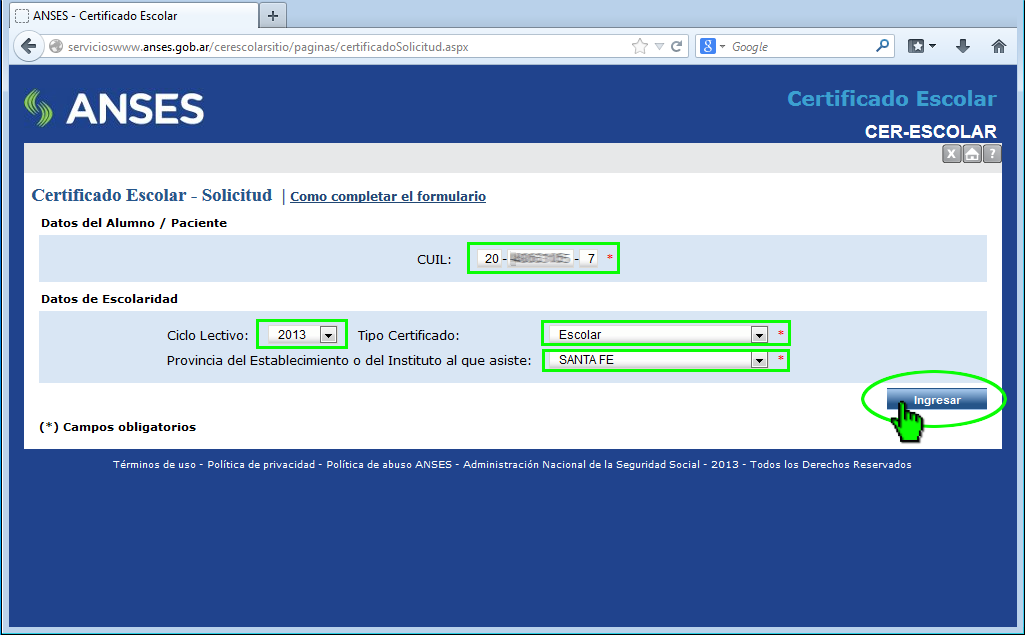The height and width of the screenshot is (635, 1025).
Task: Click the 'CER-ESCOLAR' header text
Action: [930, 131]
